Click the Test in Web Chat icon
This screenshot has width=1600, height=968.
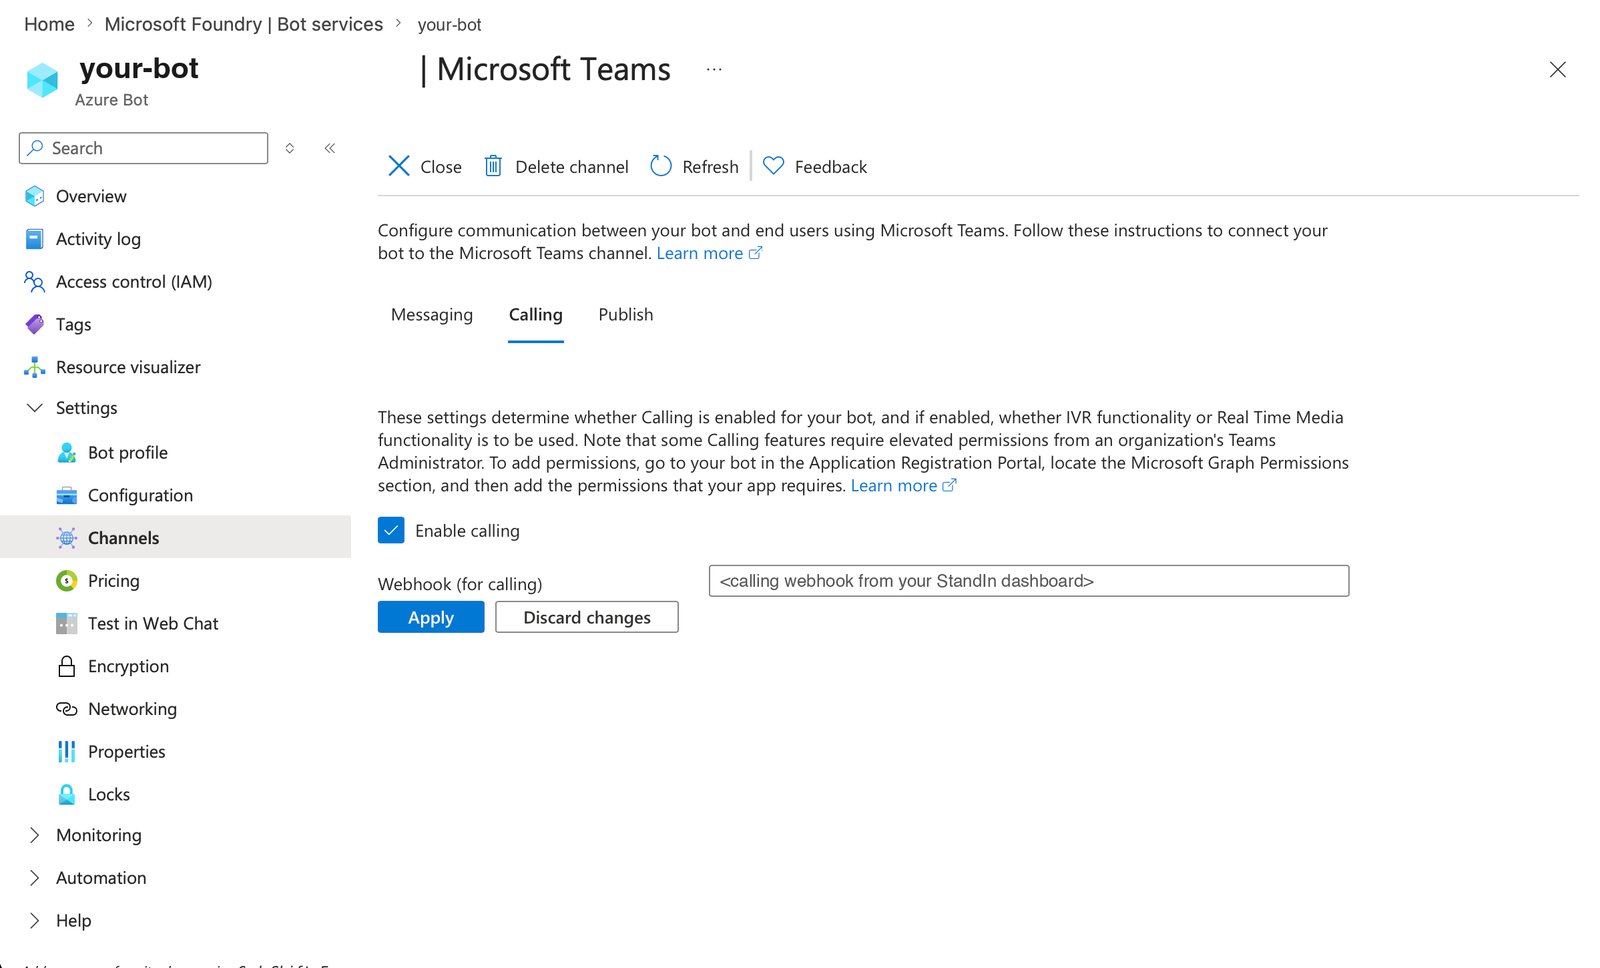click(67, 624)
